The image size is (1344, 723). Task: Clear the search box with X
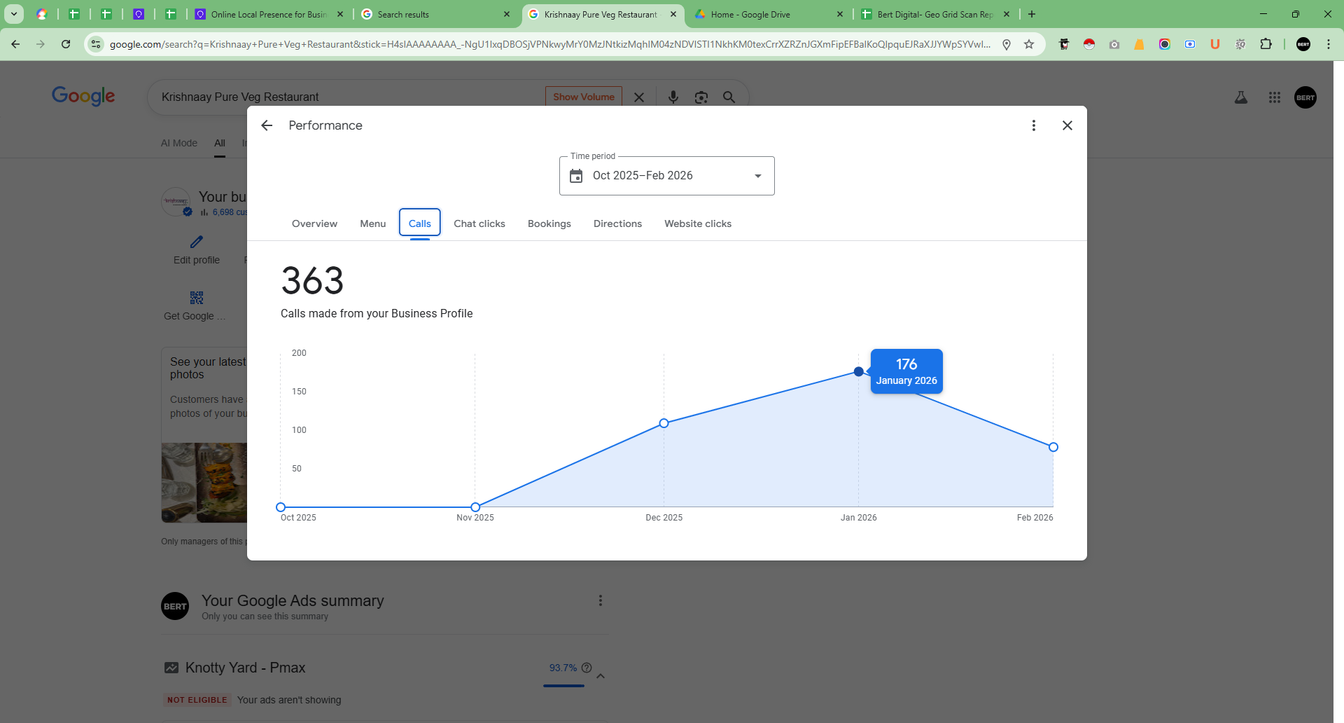639,97
